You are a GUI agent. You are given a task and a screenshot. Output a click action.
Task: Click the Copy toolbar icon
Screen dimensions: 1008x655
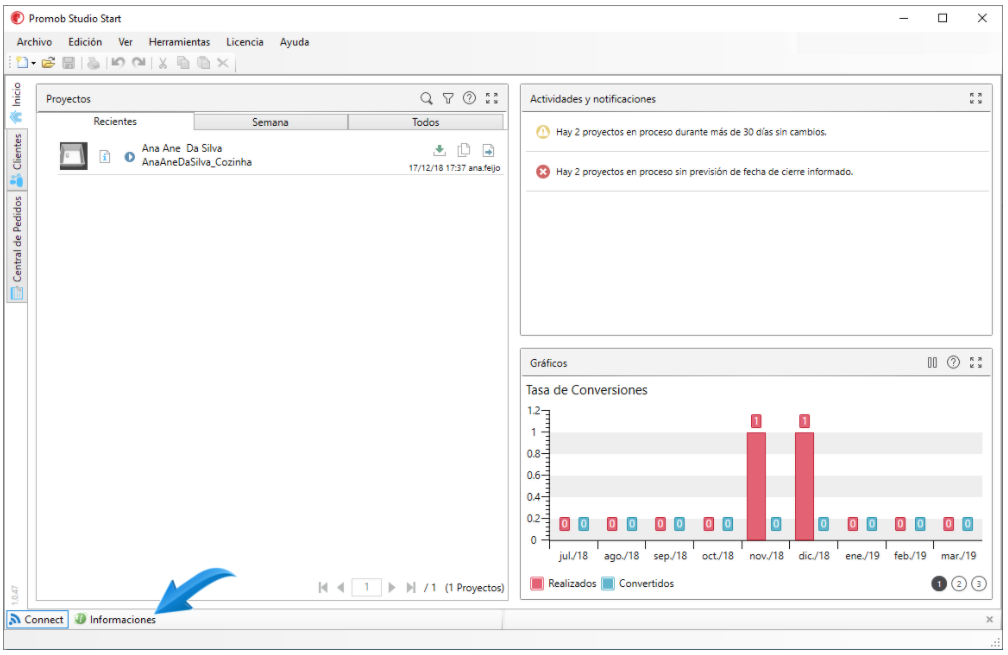(183, 63)
